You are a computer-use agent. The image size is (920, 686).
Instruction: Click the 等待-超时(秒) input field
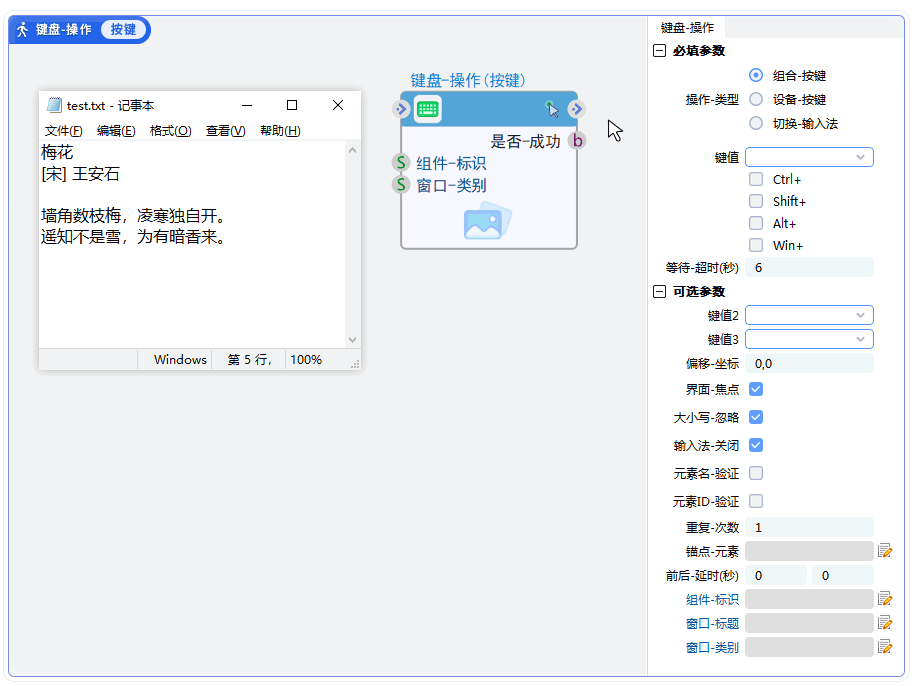tap(809, 268)
